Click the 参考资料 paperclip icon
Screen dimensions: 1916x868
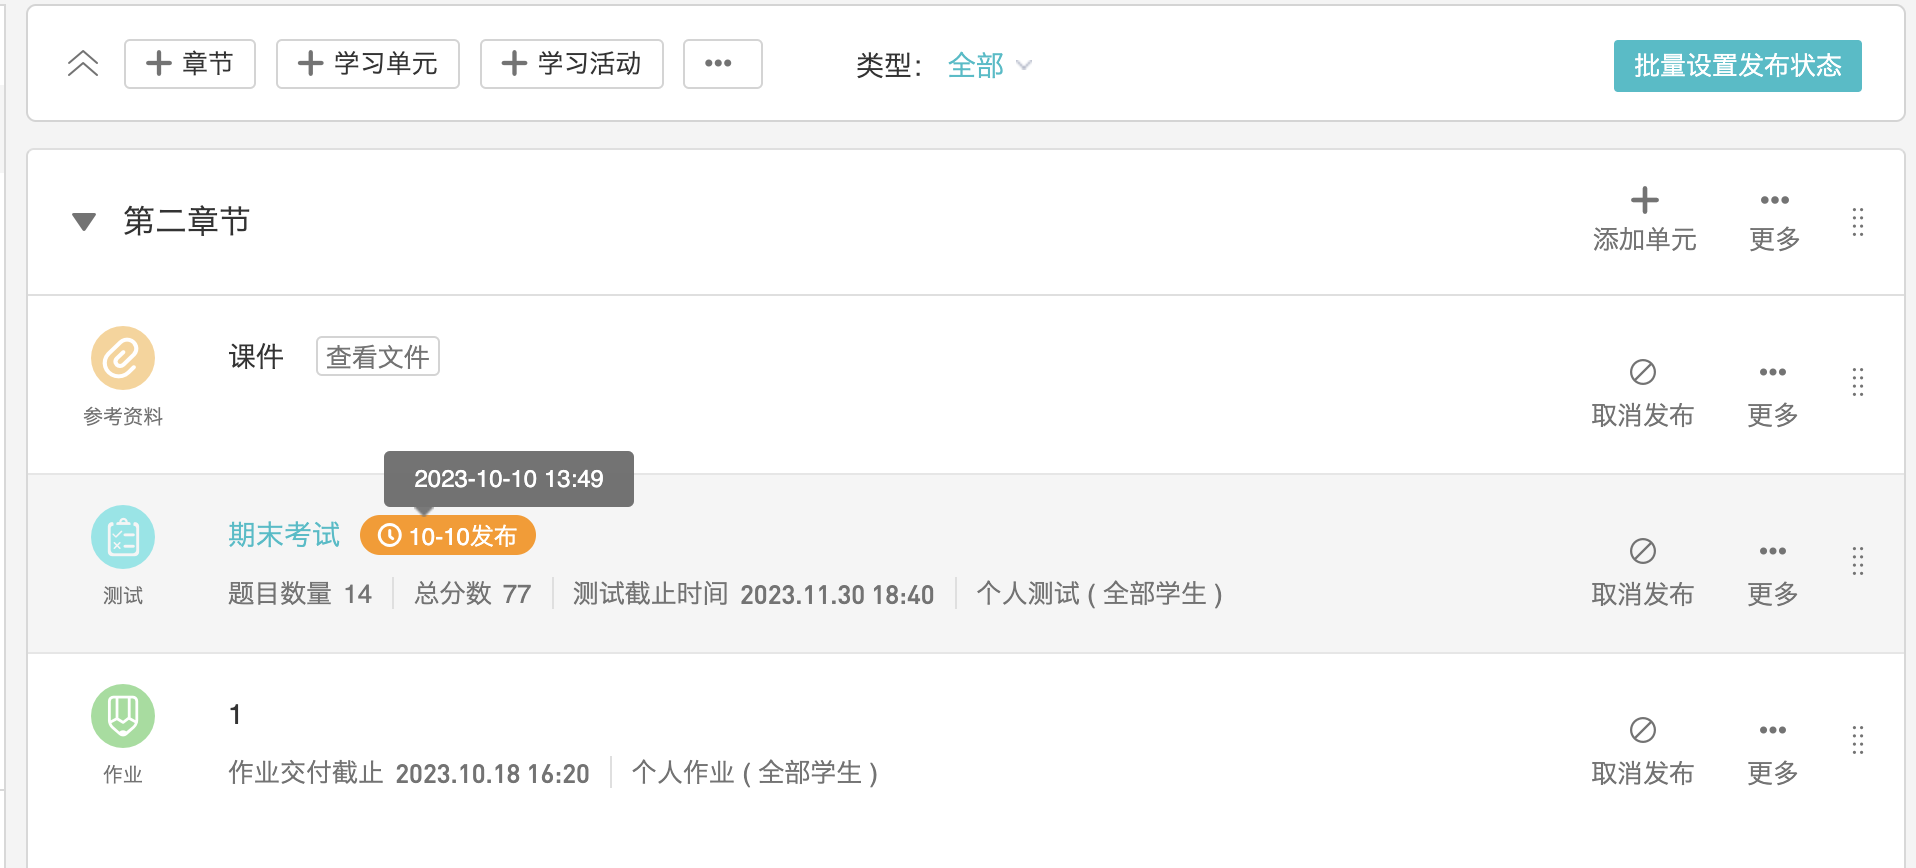123,358
